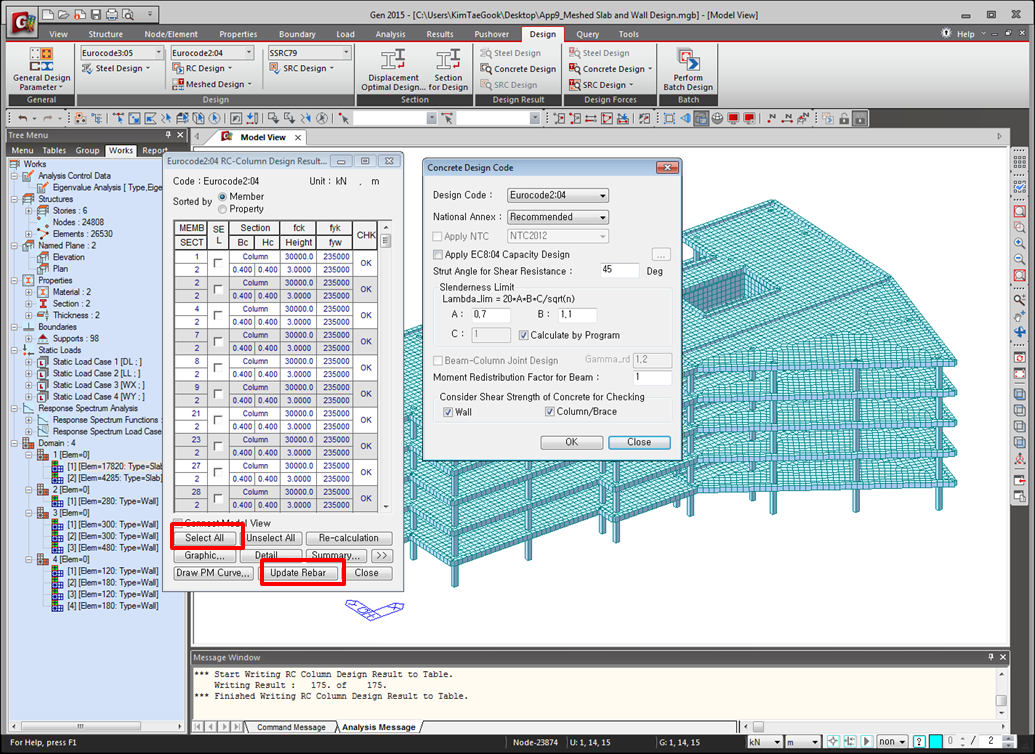The width and height of the screenshot is (1035, 754).
Task: Click the Message Window vertical scrollbar
Action: [x=1001, y=694]
